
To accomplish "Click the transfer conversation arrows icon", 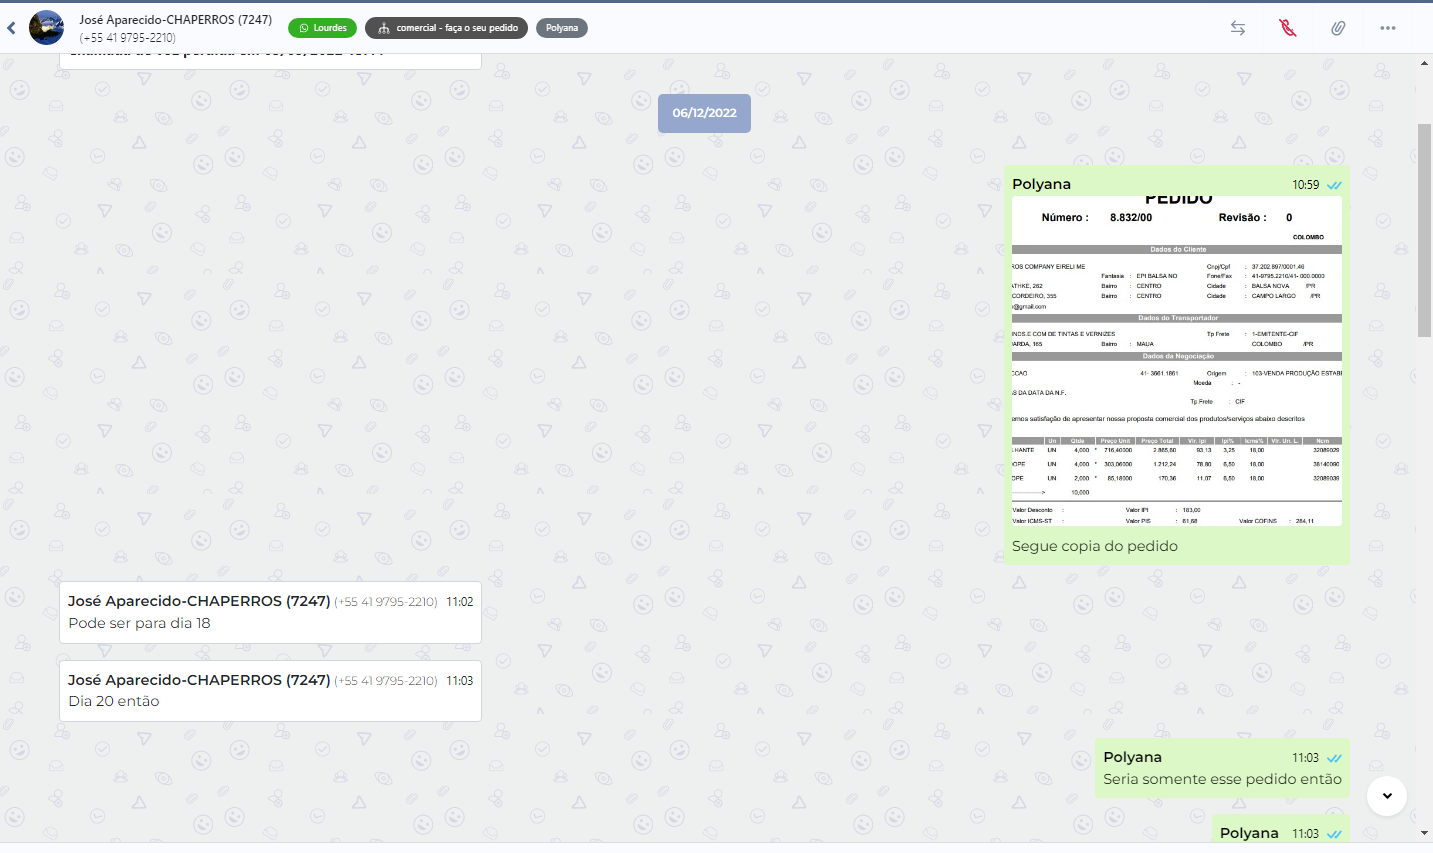I will 1237,28.
